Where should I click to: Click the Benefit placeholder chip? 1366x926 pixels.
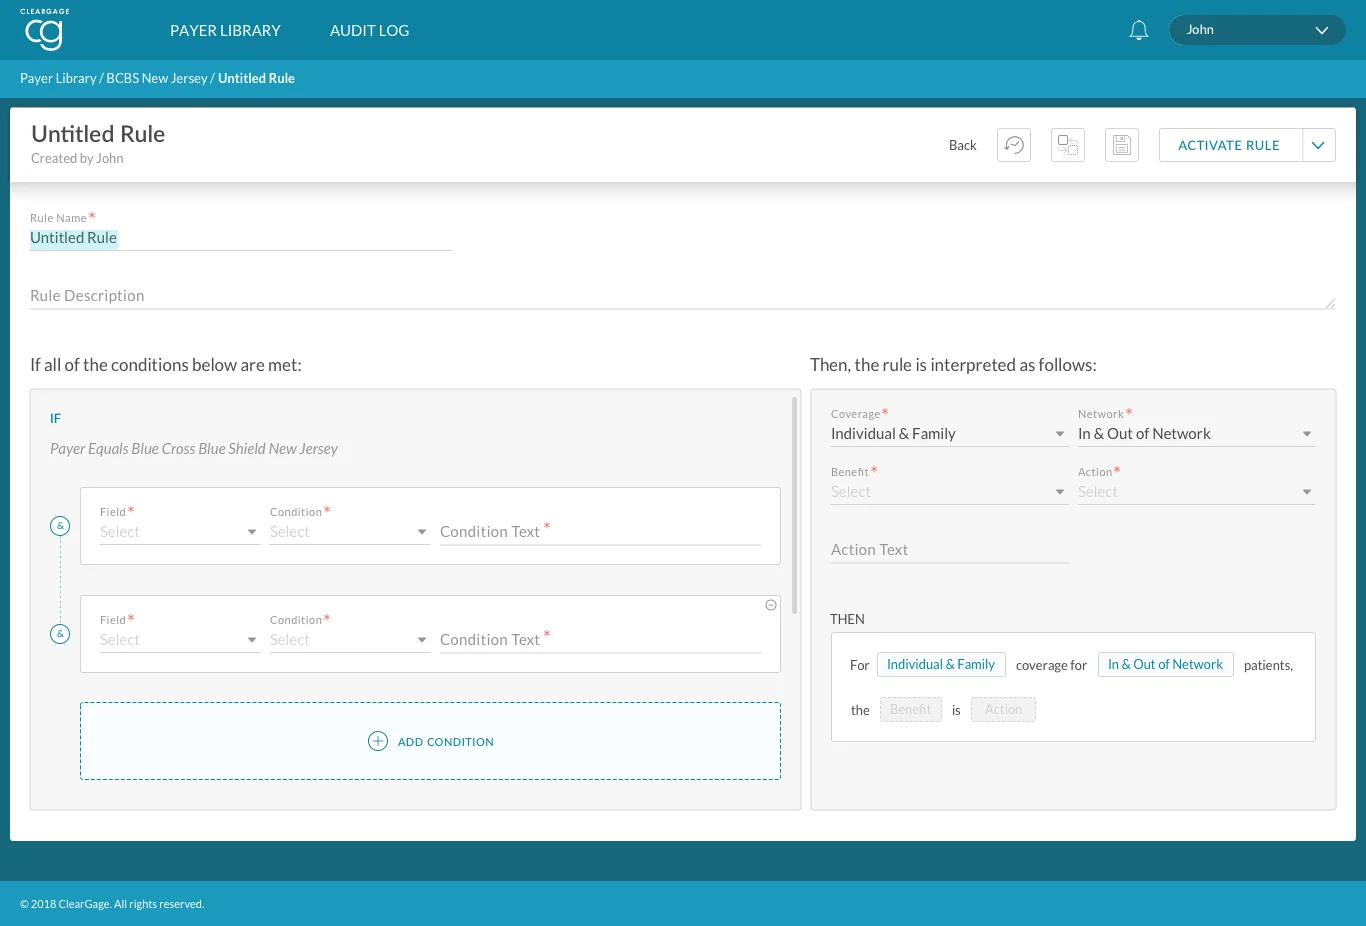click(x=911, y=710)
